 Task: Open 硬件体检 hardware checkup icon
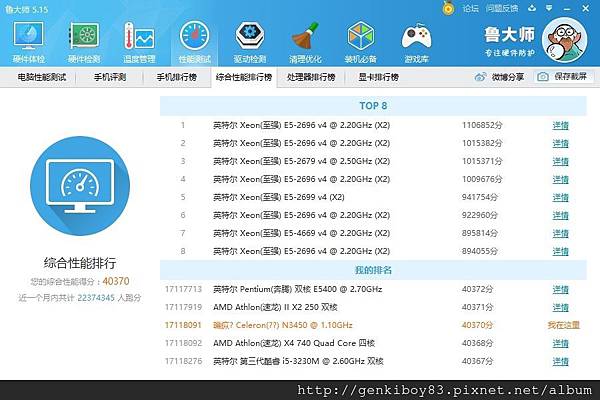(28, 42)
